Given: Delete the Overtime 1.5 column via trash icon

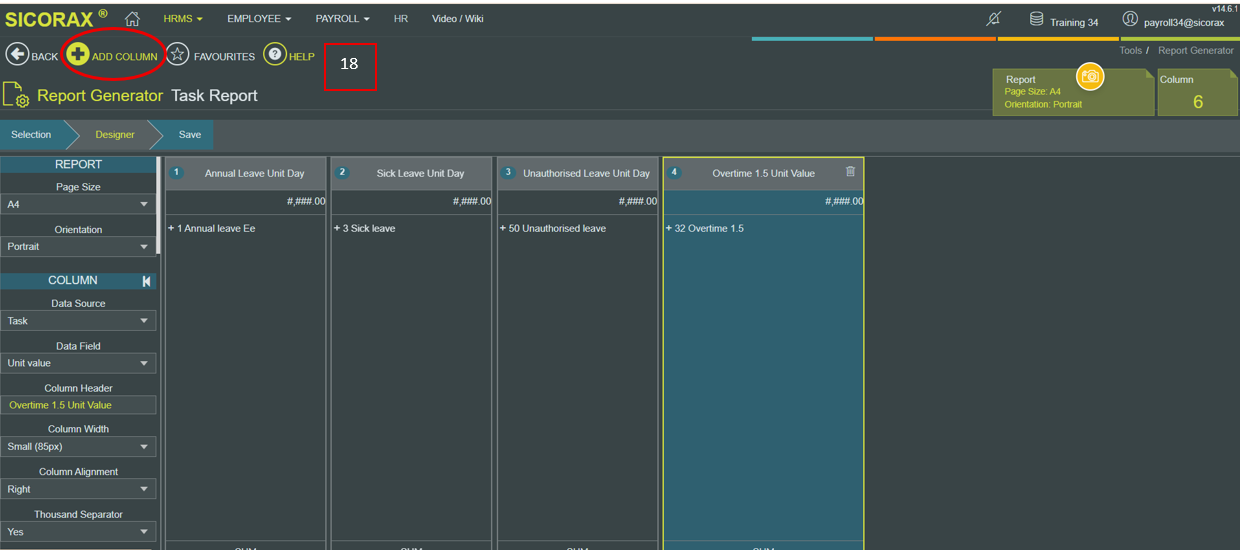Looking at the screenshot, I should point(851,172).
